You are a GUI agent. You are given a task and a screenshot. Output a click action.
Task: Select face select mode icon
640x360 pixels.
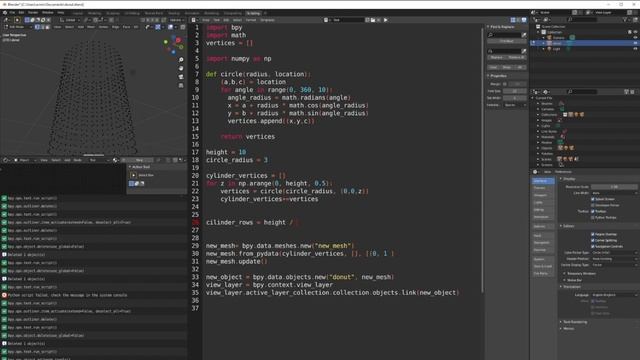(47, 27)
